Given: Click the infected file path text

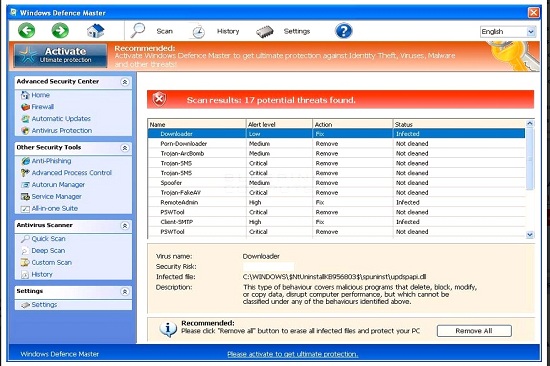Looking at the screenshot, I should [335, 277].
